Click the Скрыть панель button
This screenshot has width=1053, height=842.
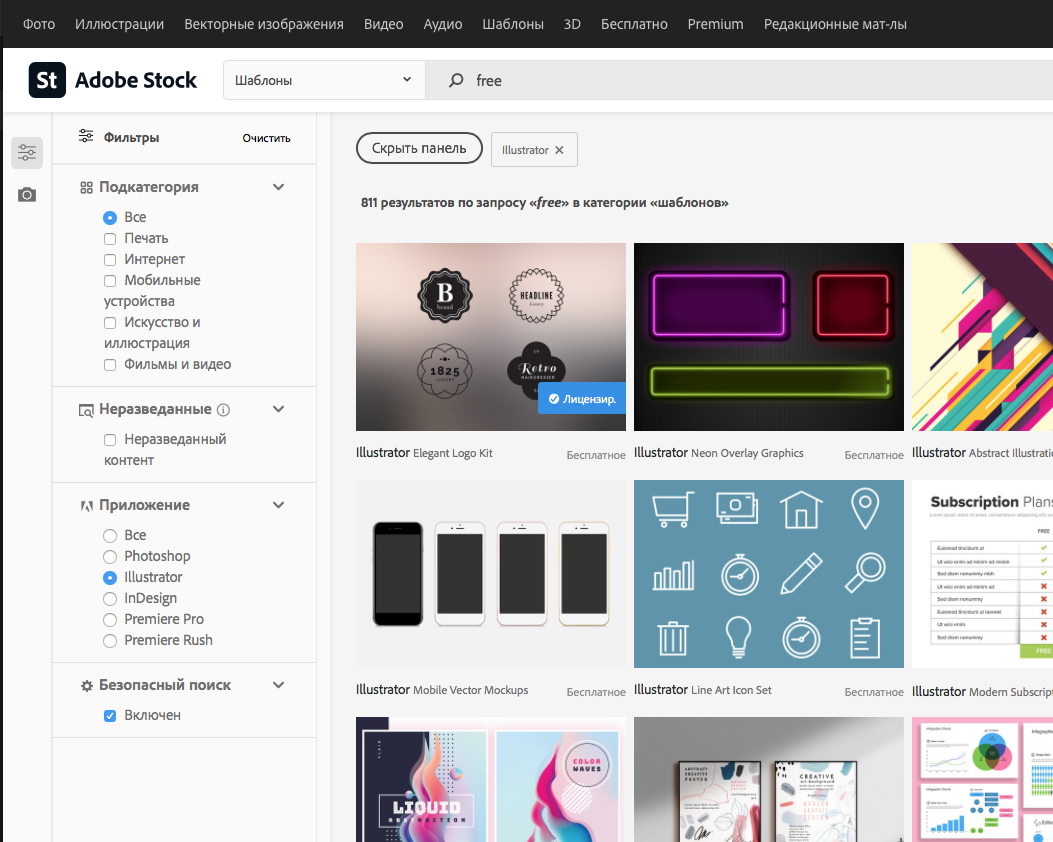point(419,148)
